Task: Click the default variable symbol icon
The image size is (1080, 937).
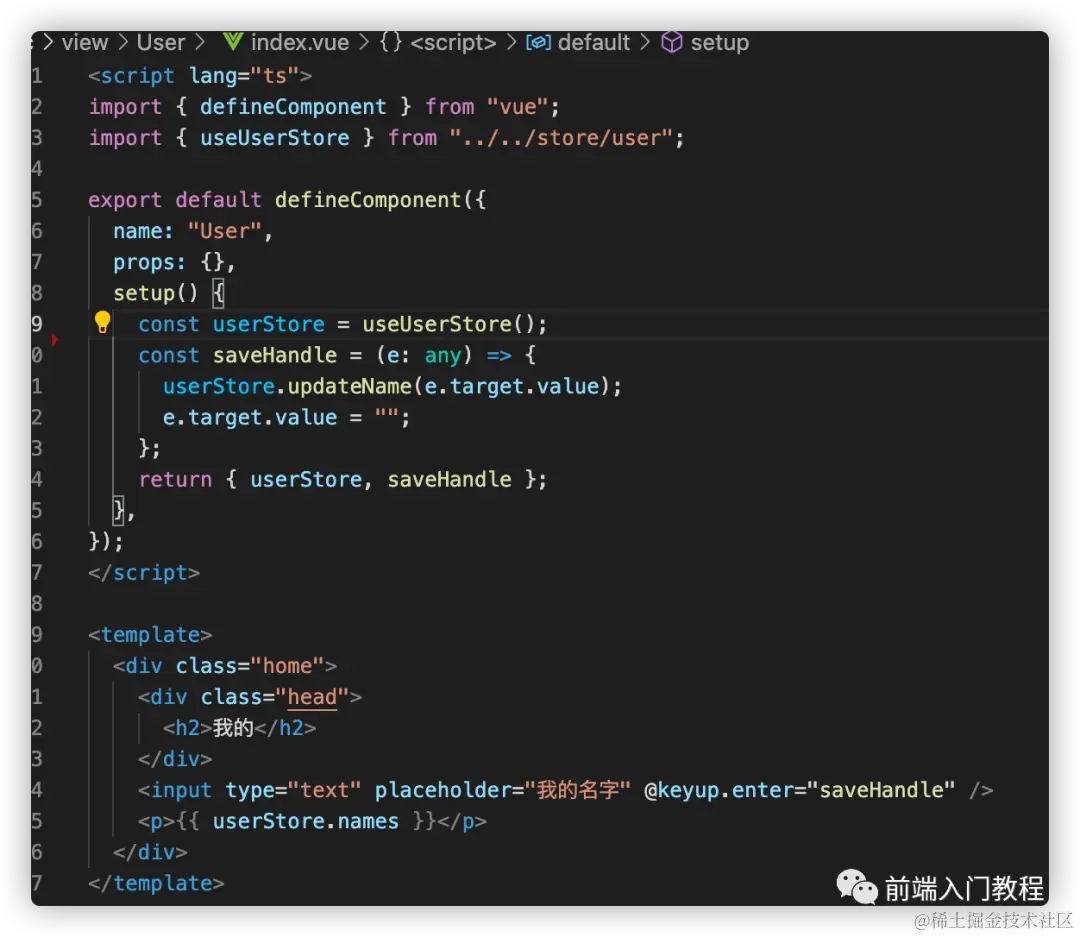Action: (x=538, y=43)
